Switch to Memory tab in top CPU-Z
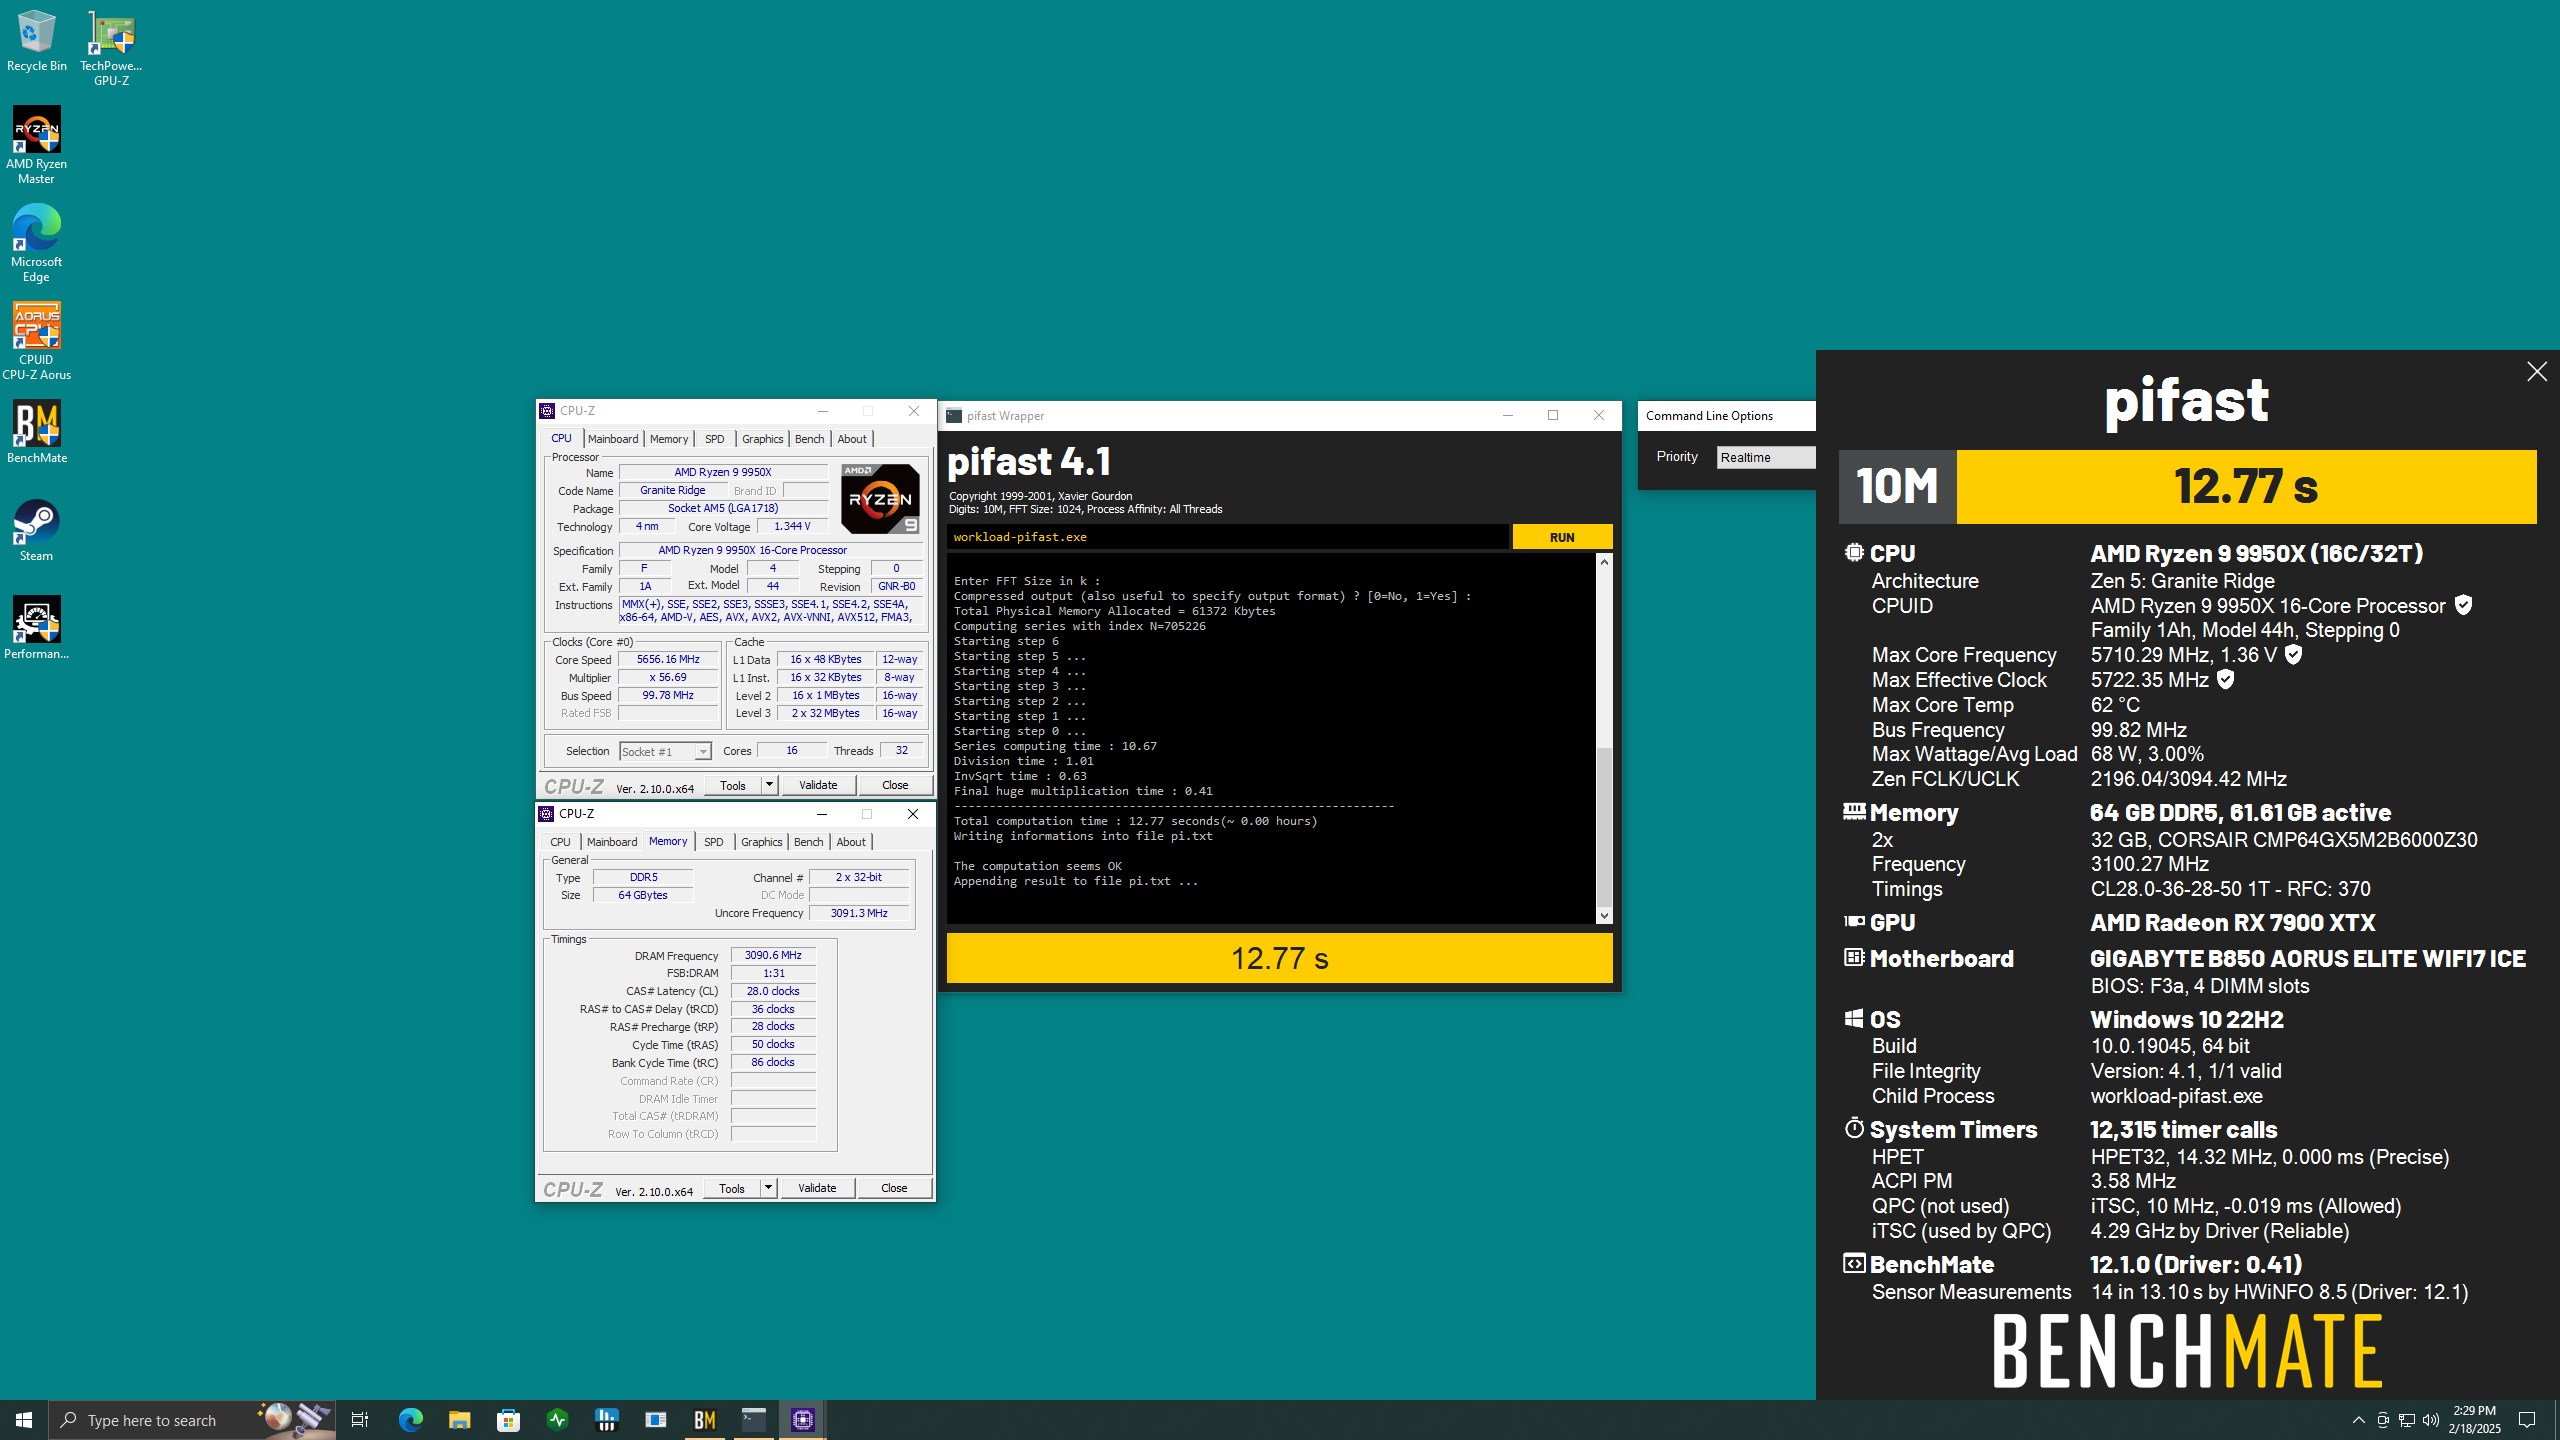Viewport: 2560px width, 1440px height. (669, 439)
